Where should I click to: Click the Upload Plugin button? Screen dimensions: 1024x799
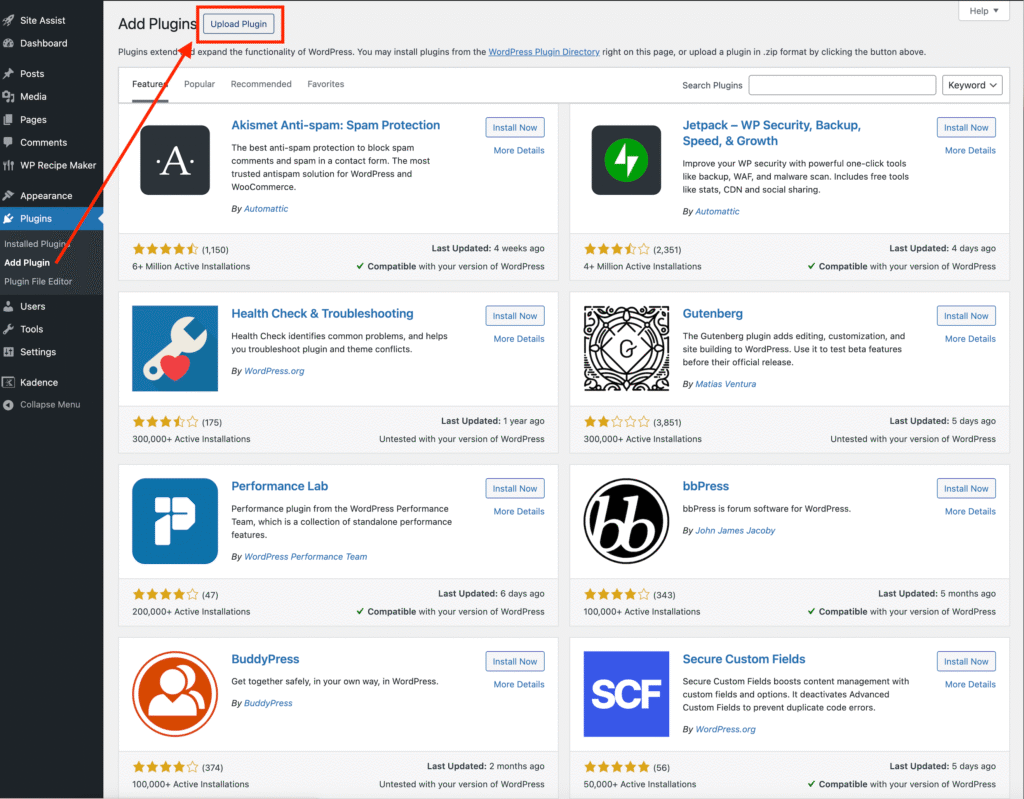pos(240,24)
